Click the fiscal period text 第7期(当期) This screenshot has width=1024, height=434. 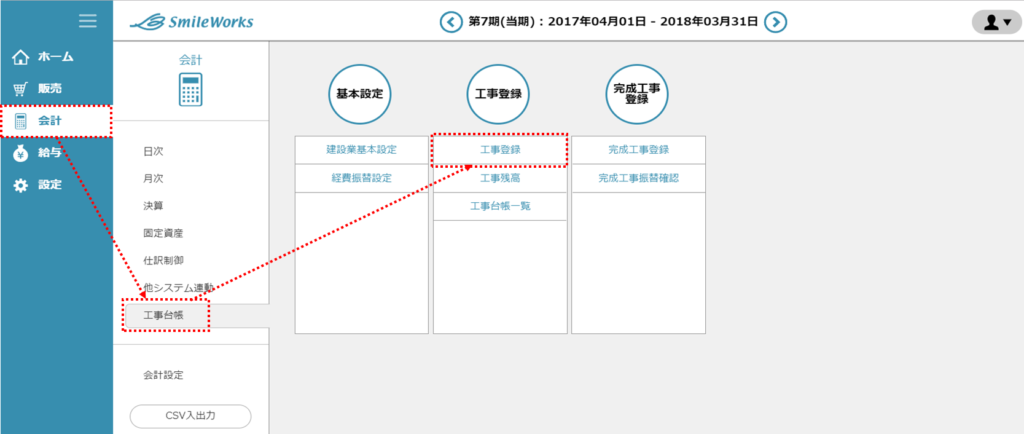coord(504,22)
